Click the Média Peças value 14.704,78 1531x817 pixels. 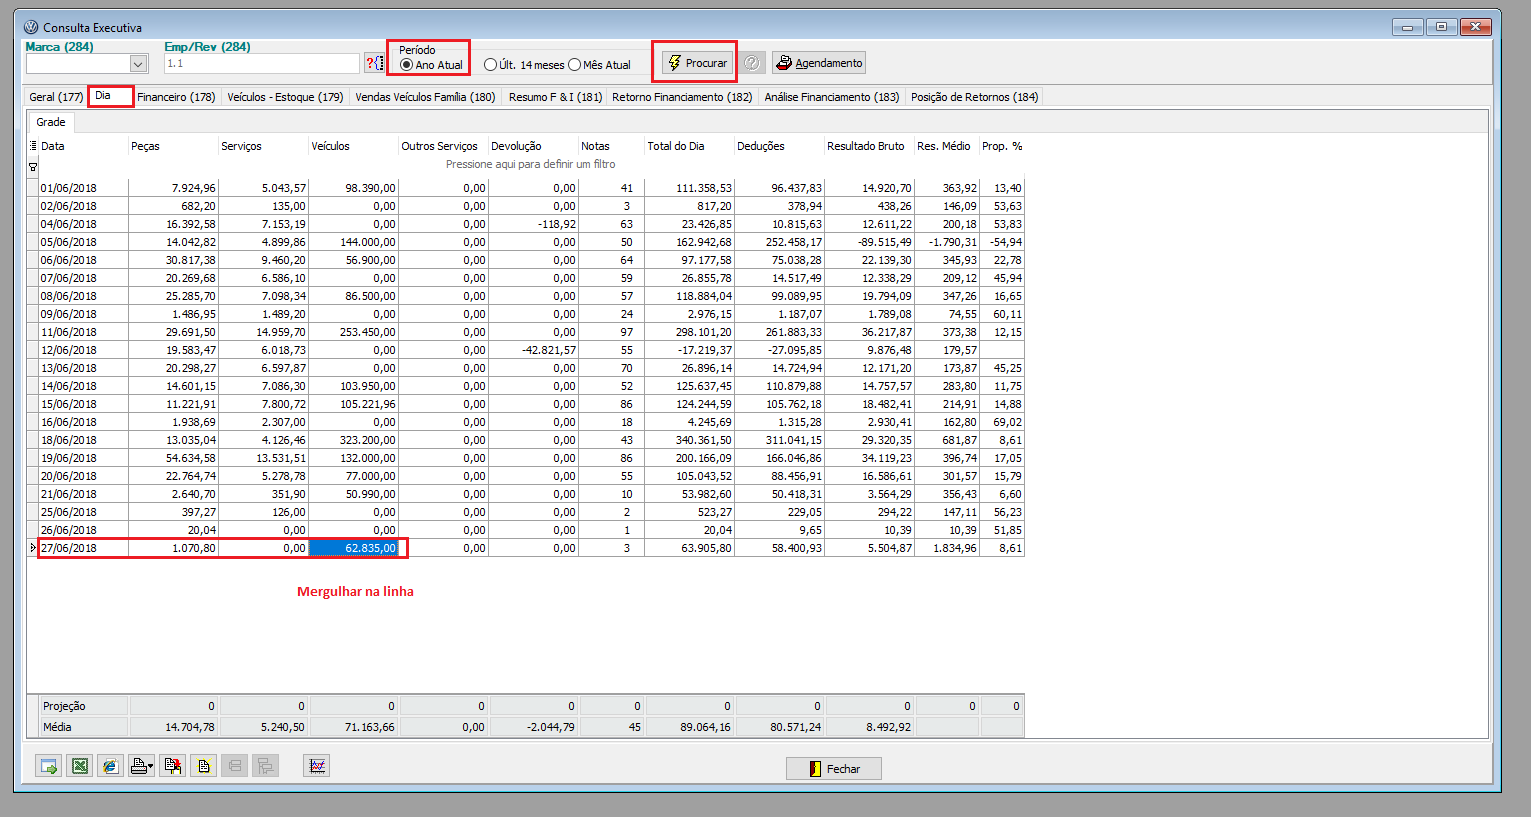[x=173, y=727]
